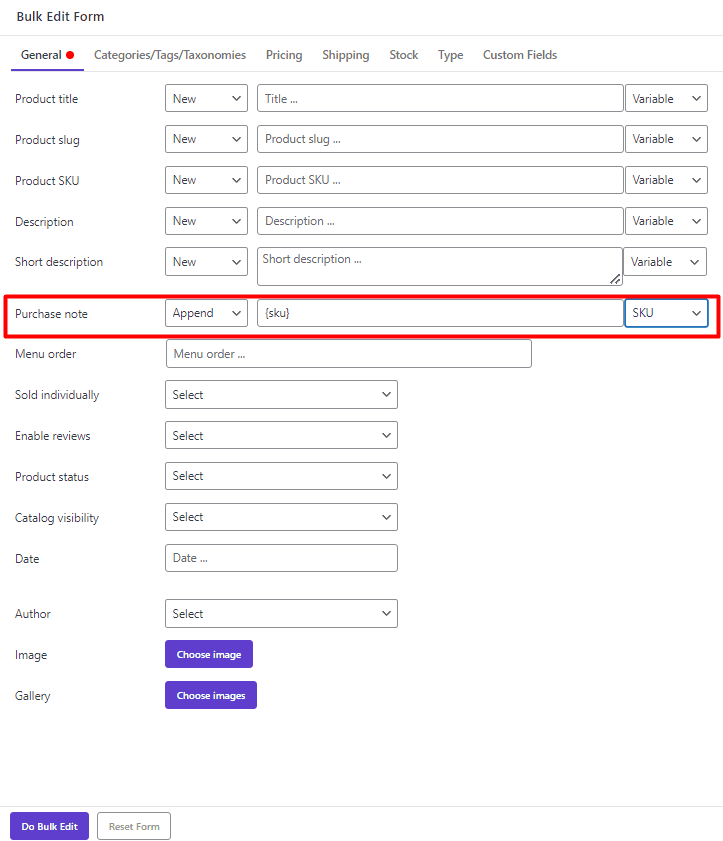The height and width of the screenshot is (841, 723).
Task: Switch to the Categories/Tags/Taxonomies tab
Action: [169, 55]
